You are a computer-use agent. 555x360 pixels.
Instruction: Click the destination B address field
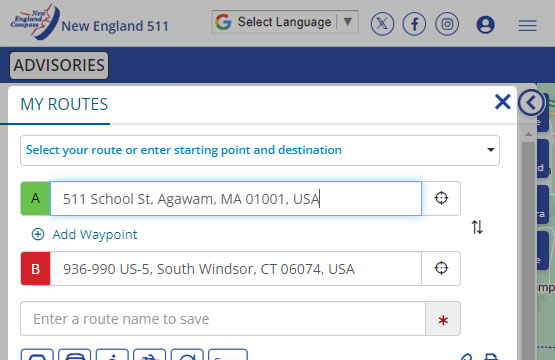(x=236, y=269)
